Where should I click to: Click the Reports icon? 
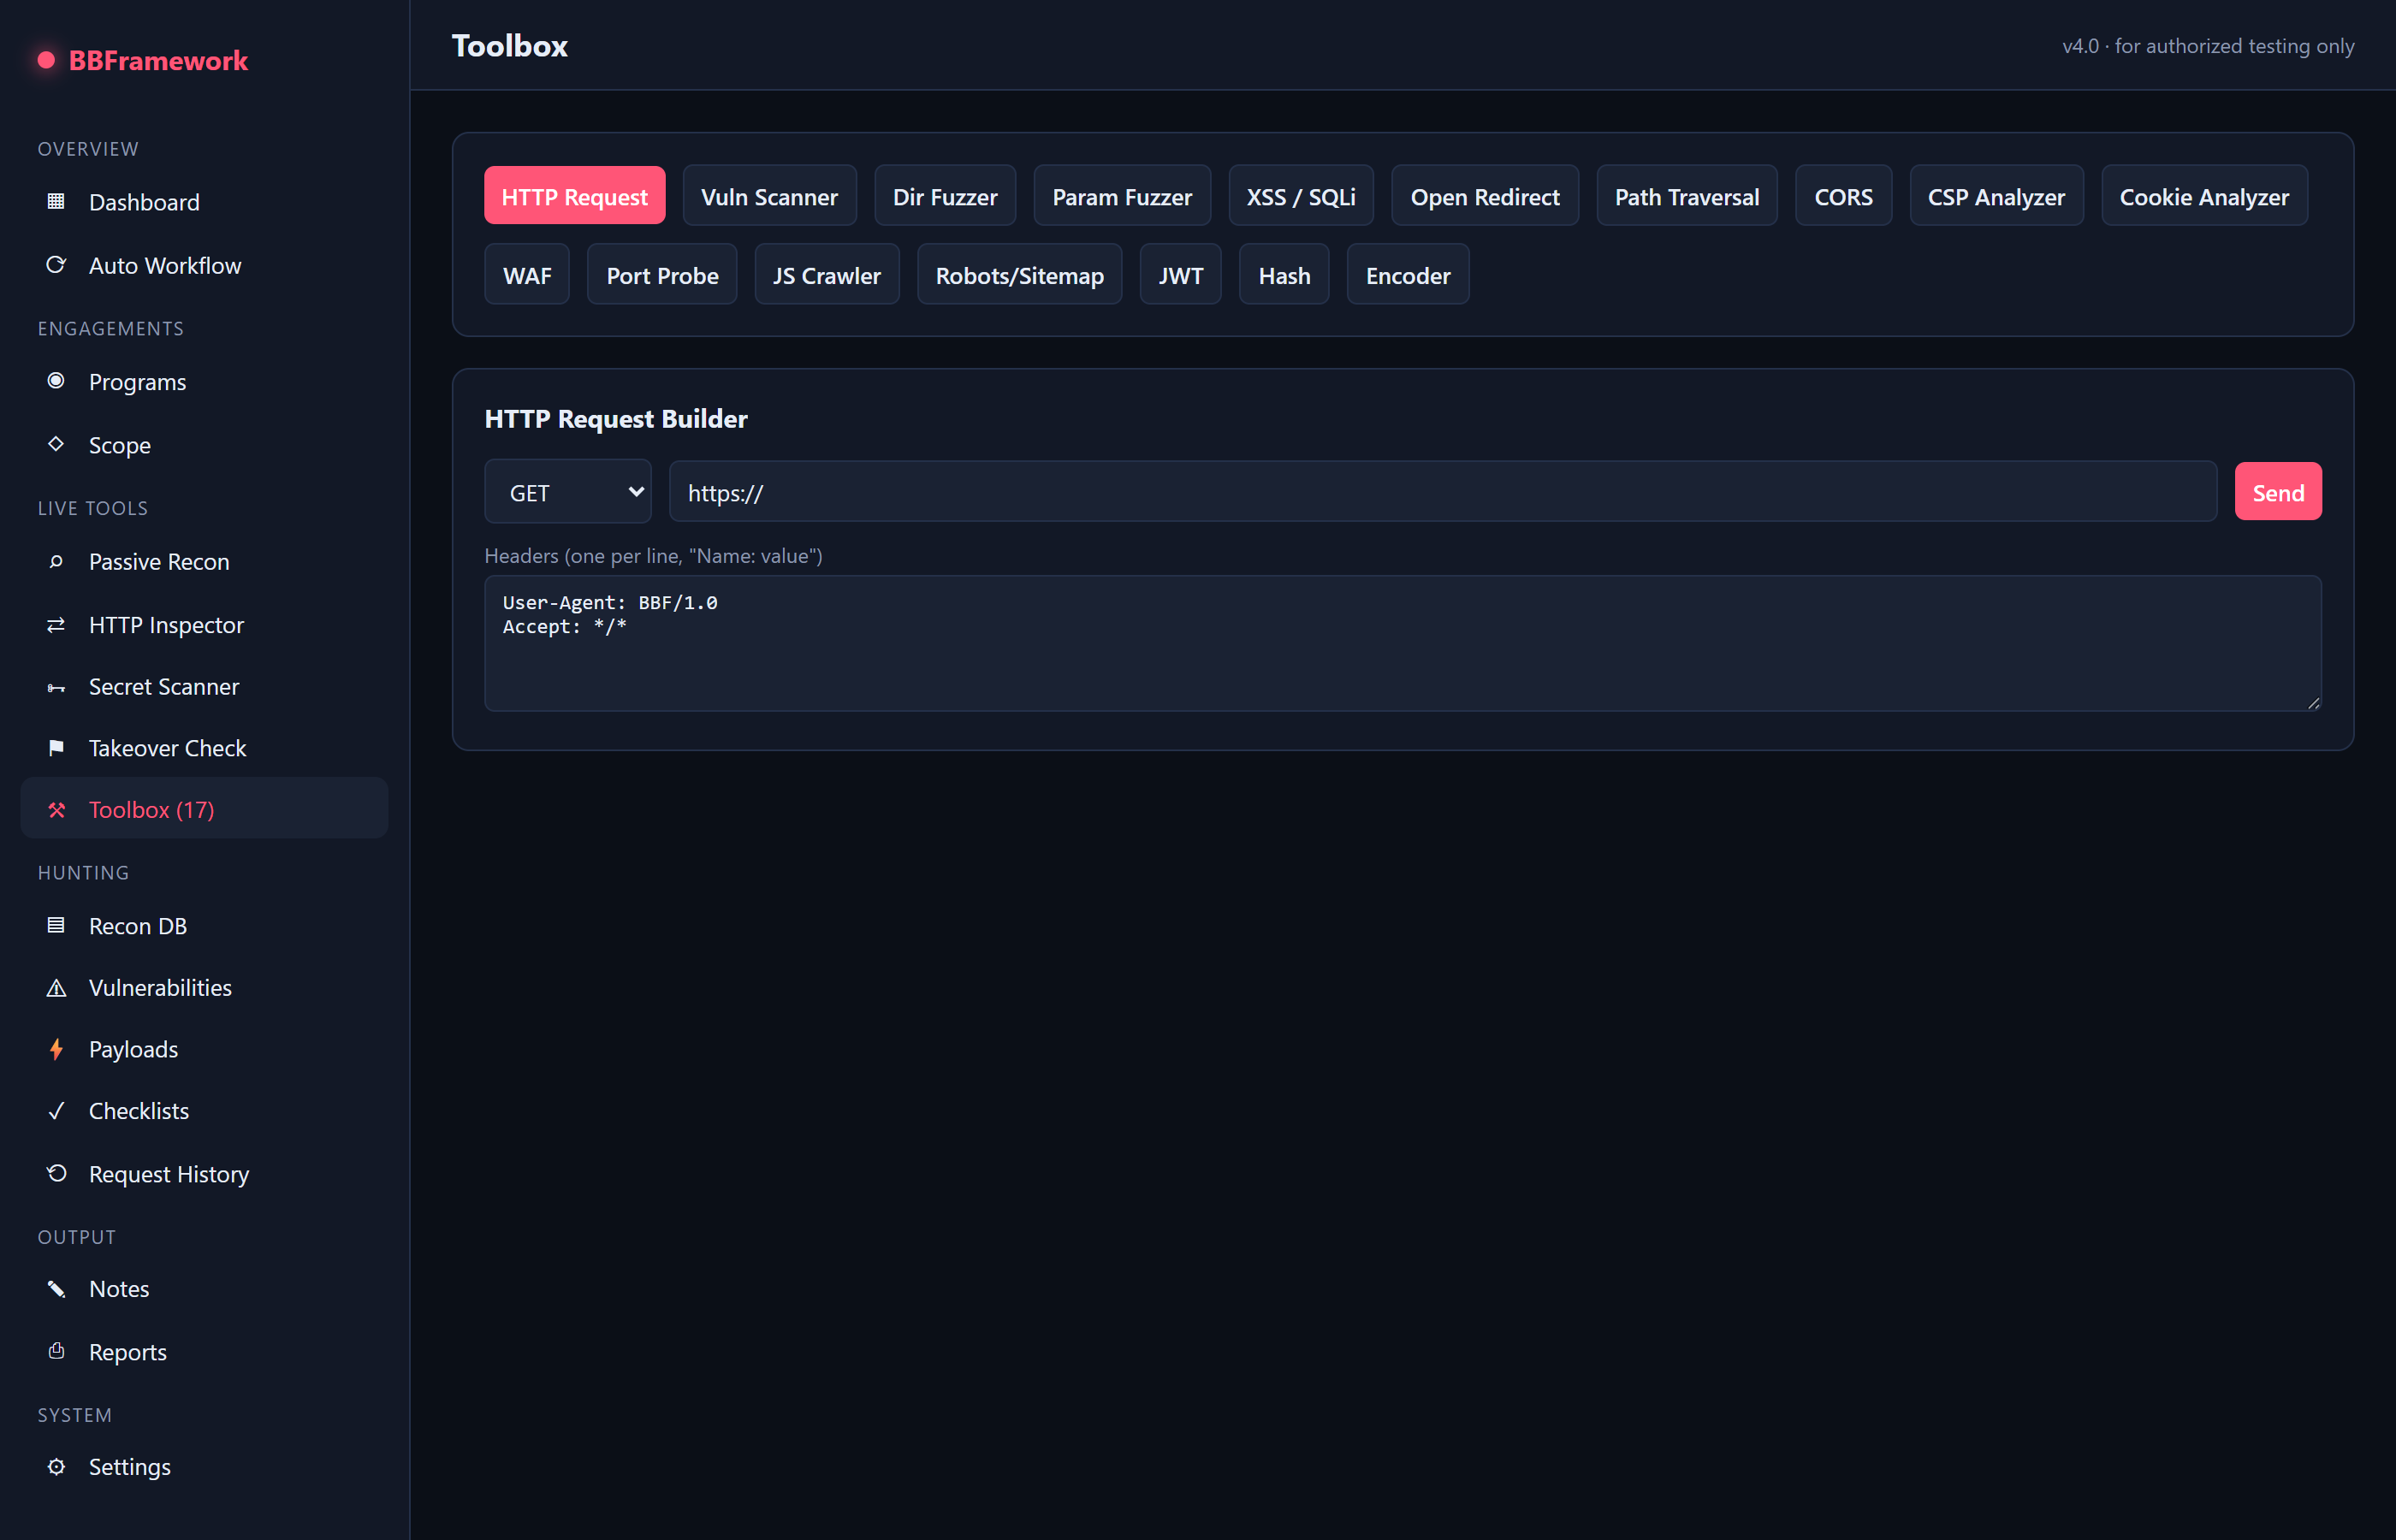pos(56,1350)
